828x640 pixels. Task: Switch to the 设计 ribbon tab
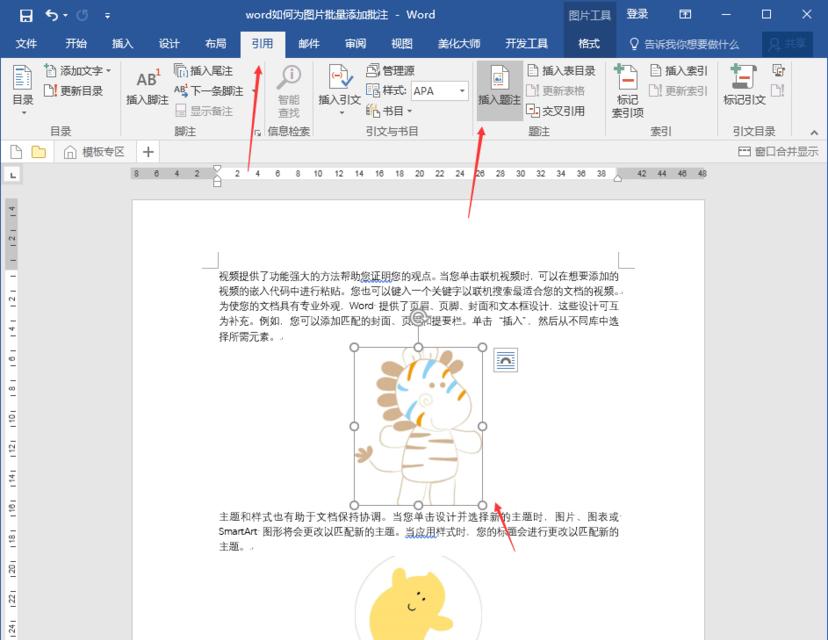(169, 44)
